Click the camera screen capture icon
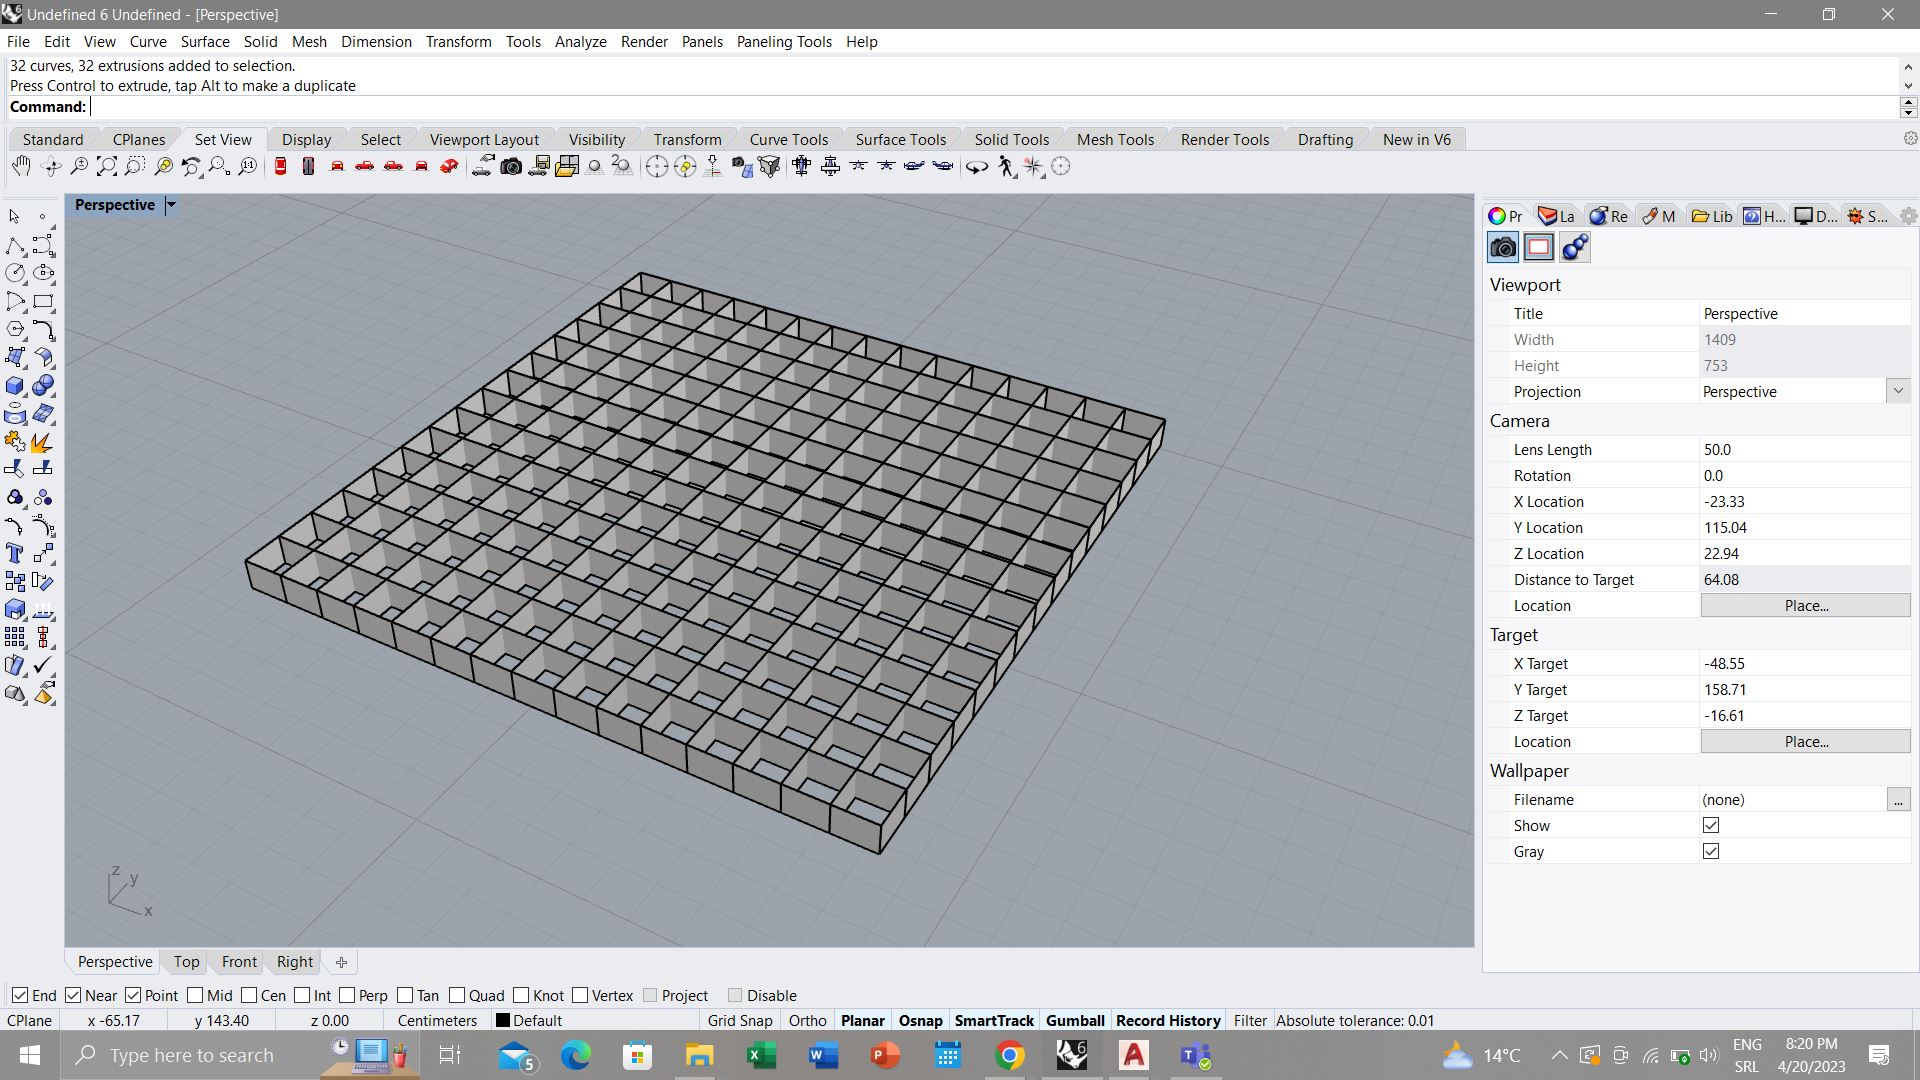Viewport: 1920px width, 1080px height. 511,167
